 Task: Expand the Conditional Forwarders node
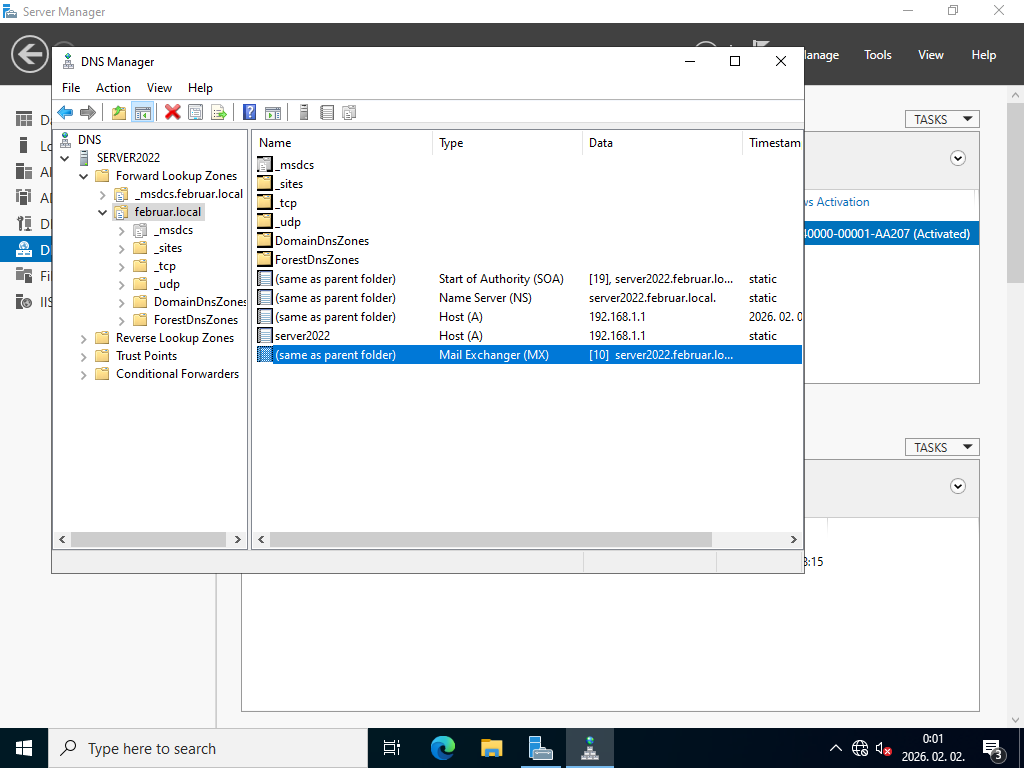coord(84,374)
